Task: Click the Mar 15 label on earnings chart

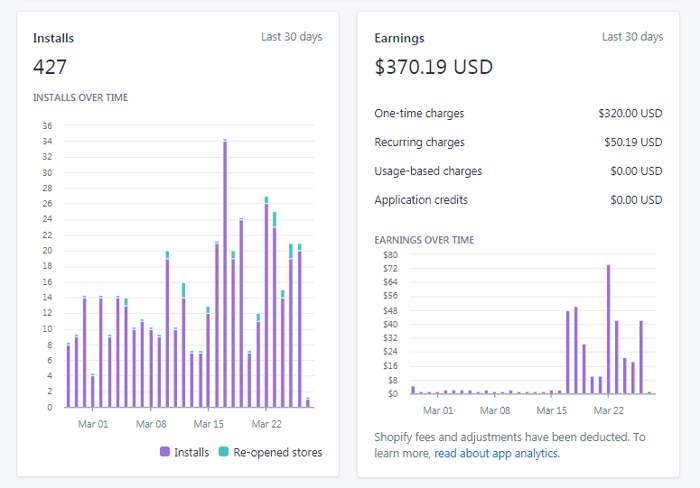Action: (x=552, y=411)
